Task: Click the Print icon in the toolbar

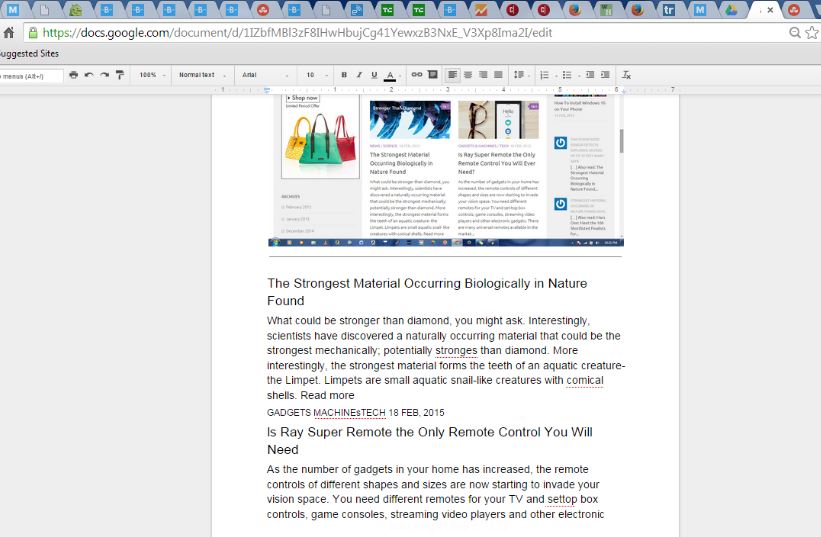Action: pos(73,75)
